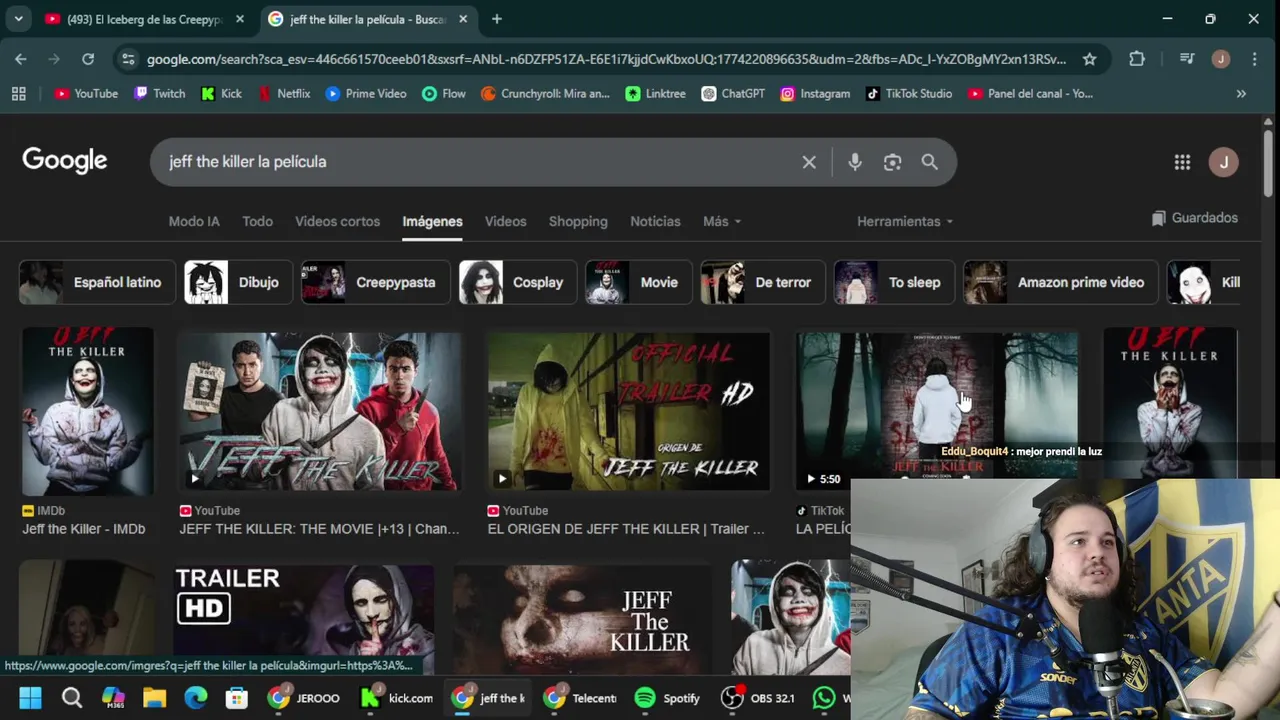Viewport: 1280px width, 720px height.
Task: Filter by Cosplay chip
Action: pos(517,282)
